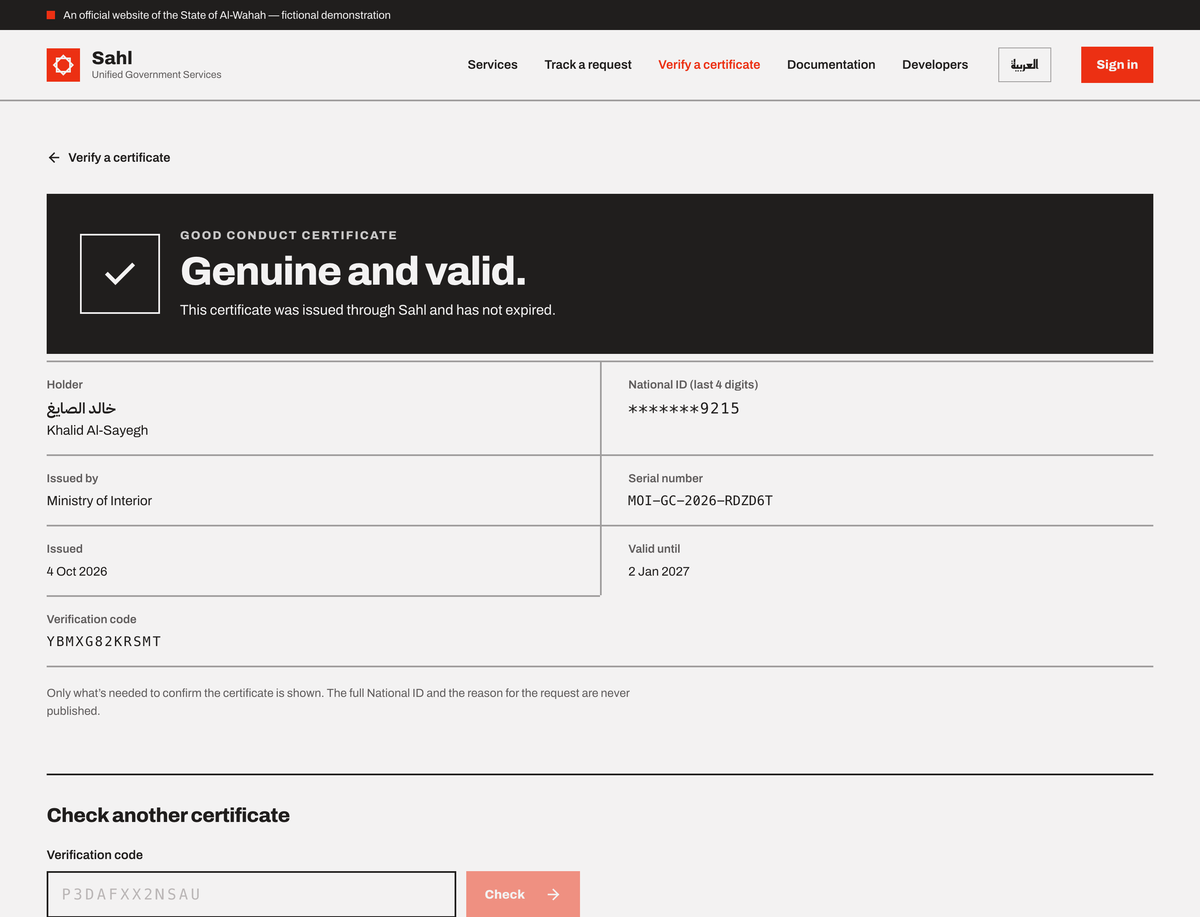Click the 'Valid until' field label
The height and width of the screenshot is (917, 1200).
[x=654, y=549]
